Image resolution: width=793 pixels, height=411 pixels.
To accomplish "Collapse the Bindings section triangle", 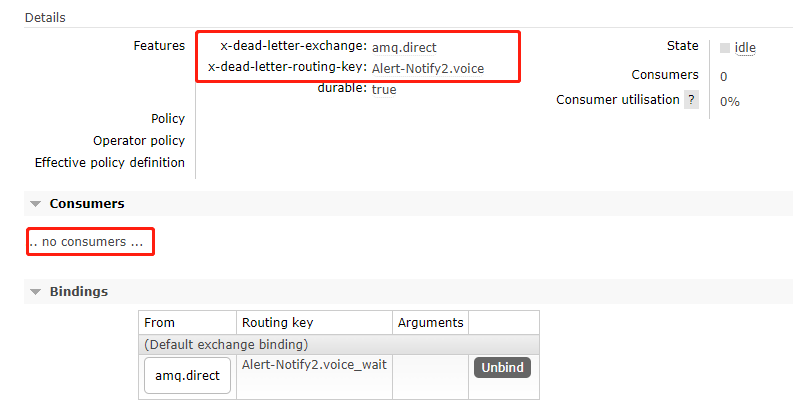I will point(36,292).
